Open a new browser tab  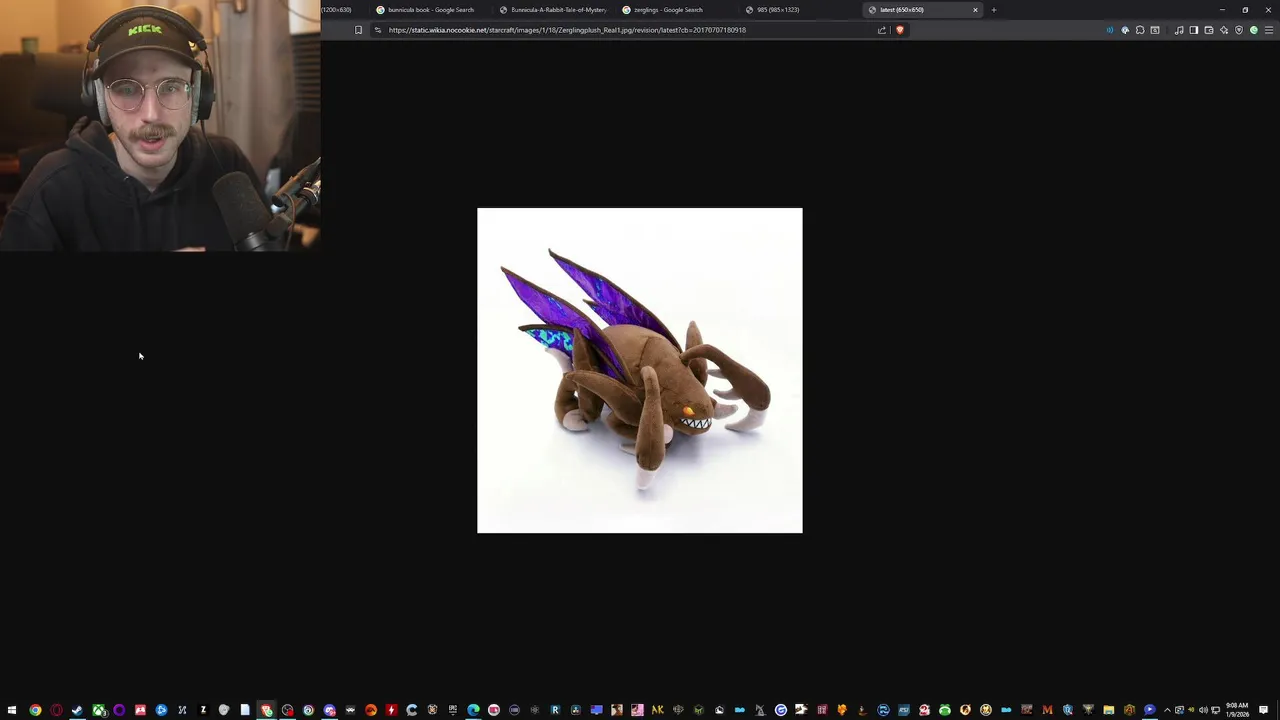click(x=994, y=10)
